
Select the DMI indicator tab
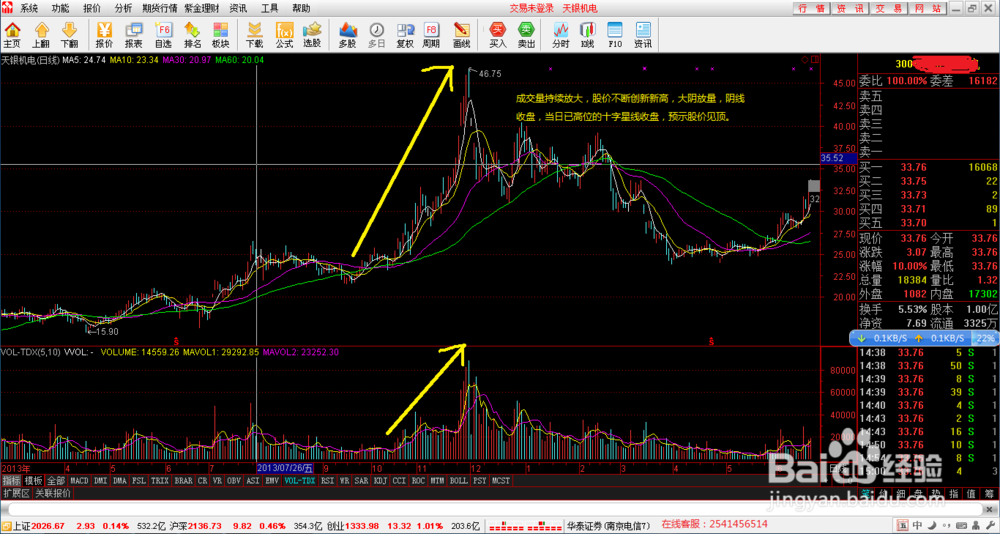(101, 480)
